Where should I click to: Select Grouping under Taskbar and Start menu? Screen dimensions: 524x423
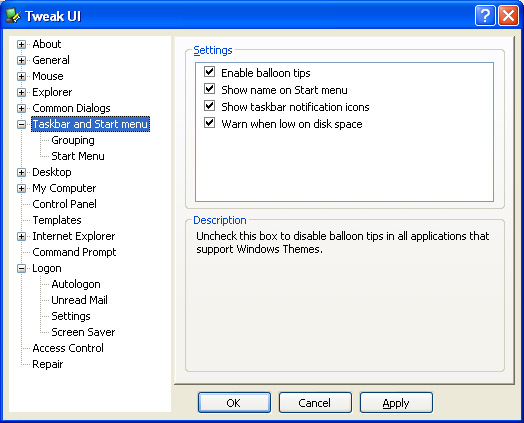tap(73, 140)
